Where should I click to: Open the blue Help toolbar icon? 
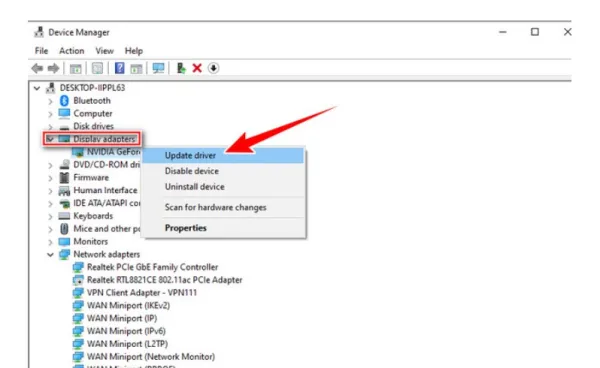click(119, 68)
